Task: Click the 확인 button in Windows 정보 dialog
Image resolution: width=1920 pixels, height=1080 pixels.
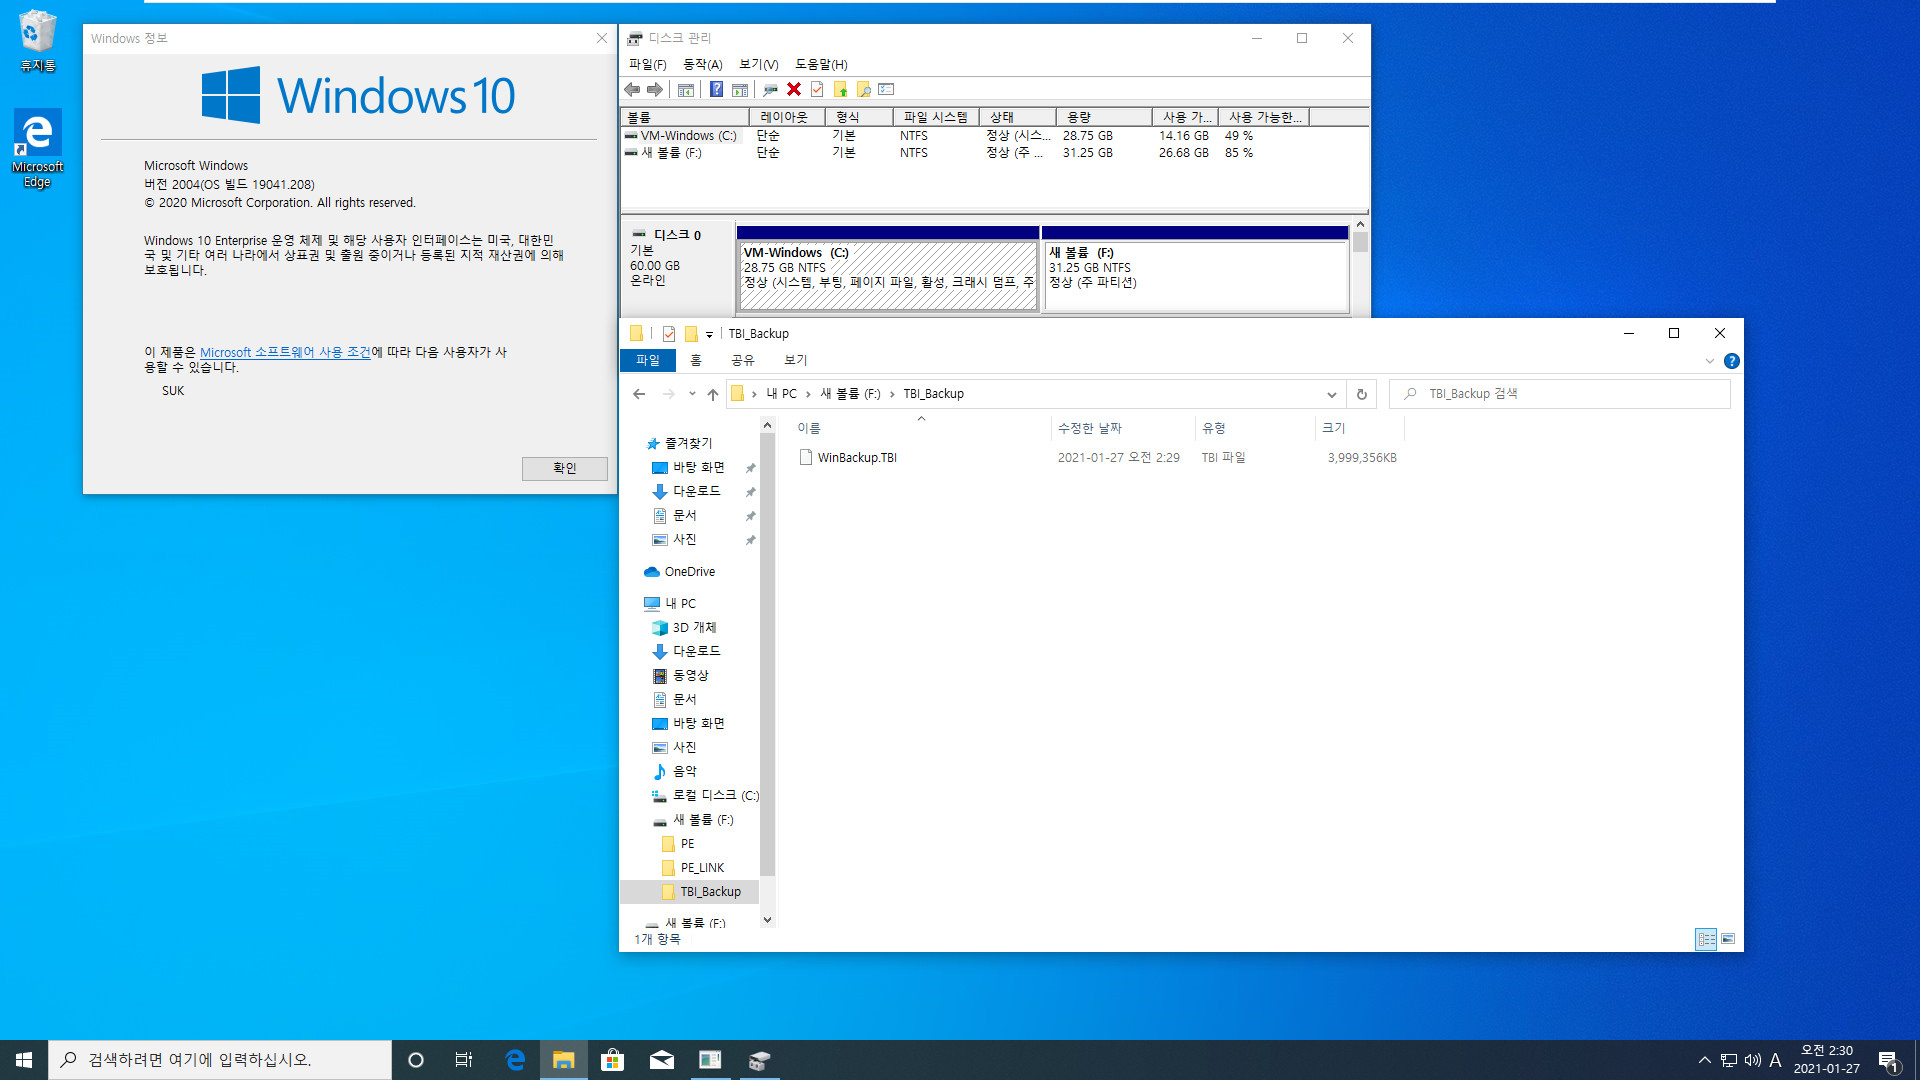Action: tap(564, 468)
